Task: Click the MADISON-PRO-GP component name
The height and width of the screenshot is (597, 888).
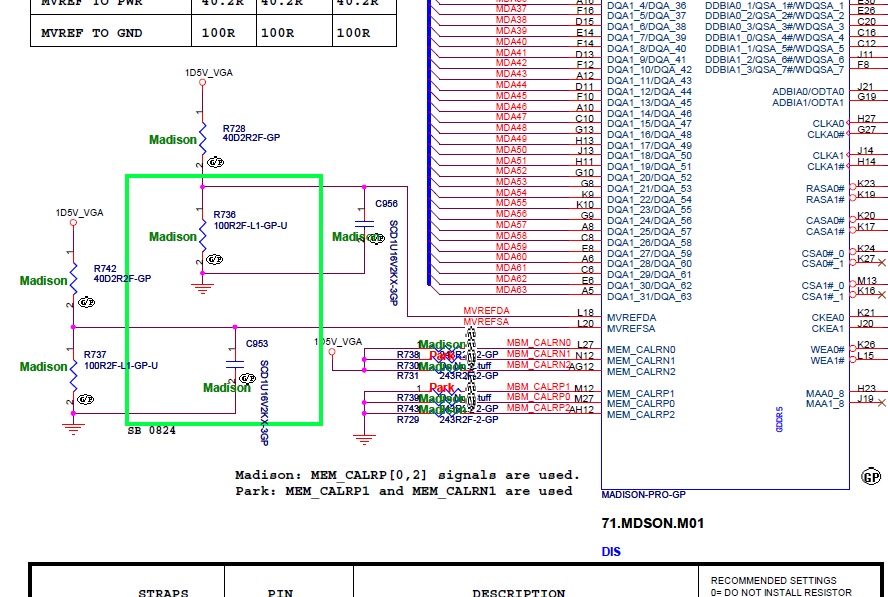Action: click(643, 495)
